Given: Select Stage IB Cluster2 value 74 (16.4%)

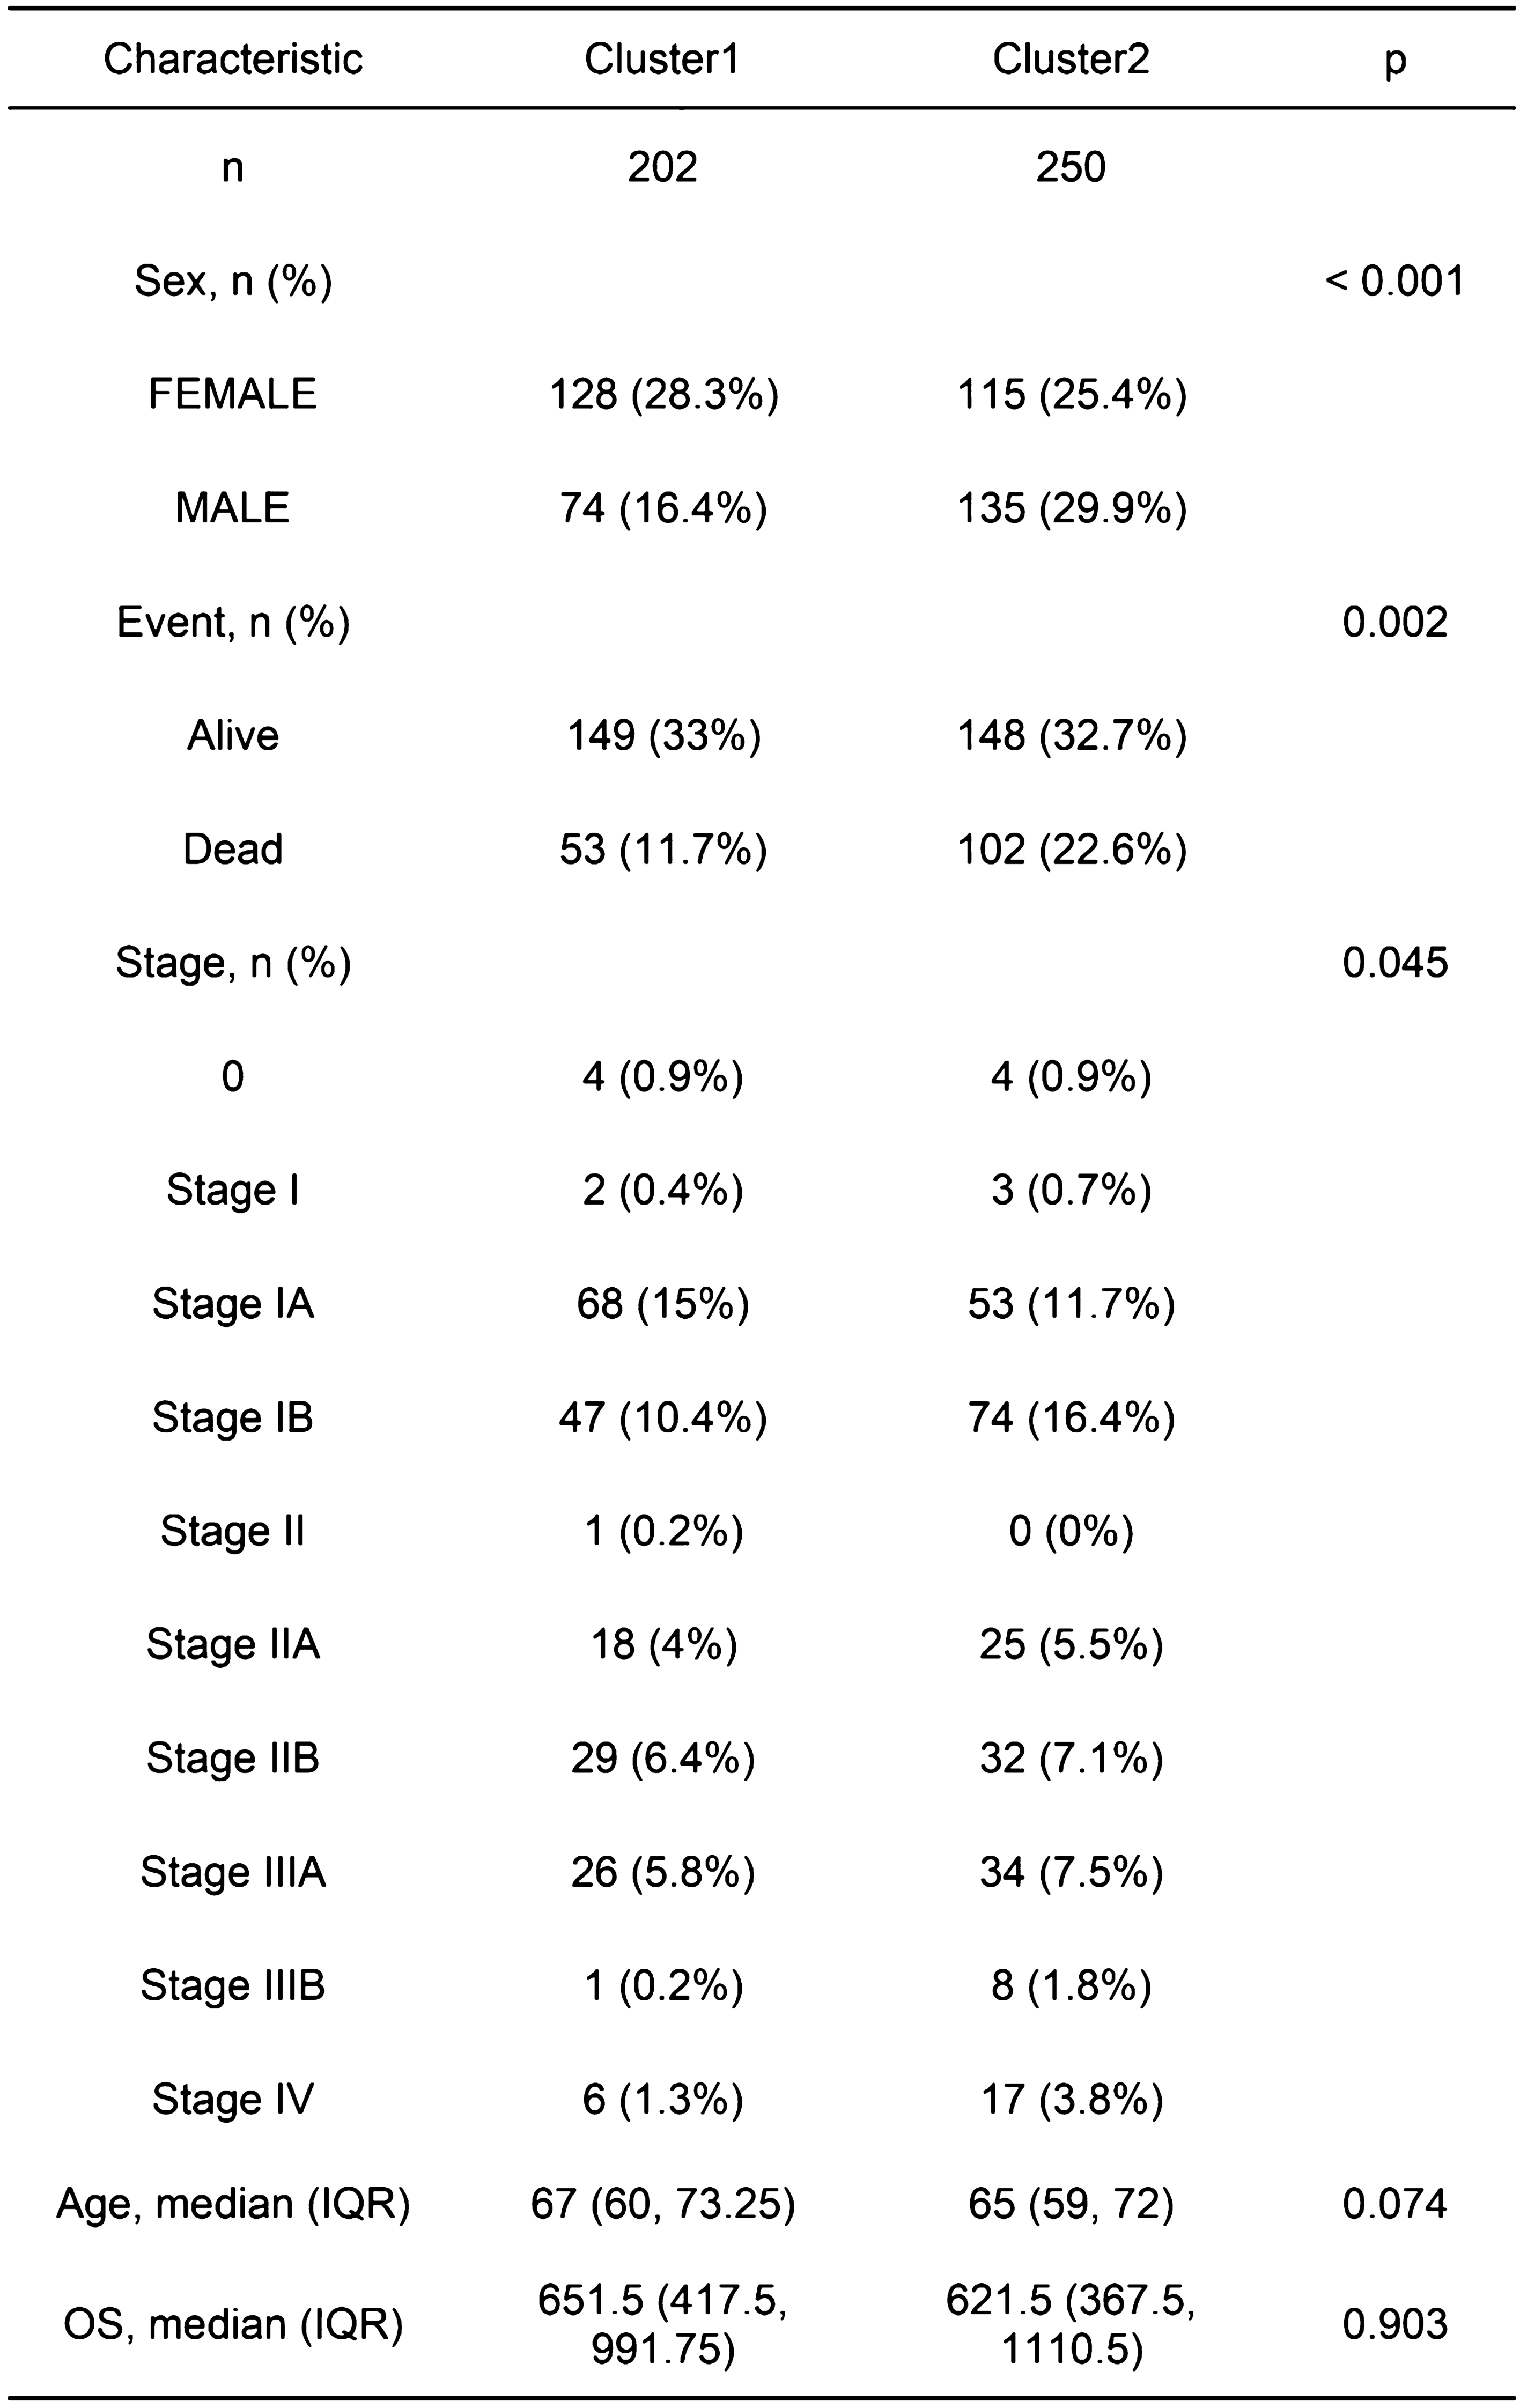Looking at the screenshot, I should [x=1071, y=1418].
